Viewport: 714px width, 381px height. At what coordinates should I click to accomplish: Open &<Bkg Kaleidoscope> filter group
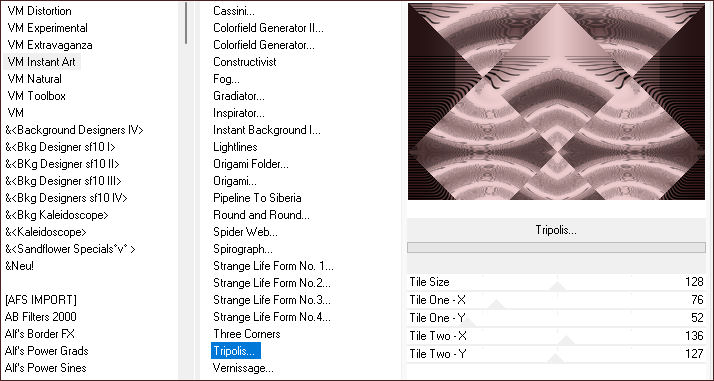[57, 215]
